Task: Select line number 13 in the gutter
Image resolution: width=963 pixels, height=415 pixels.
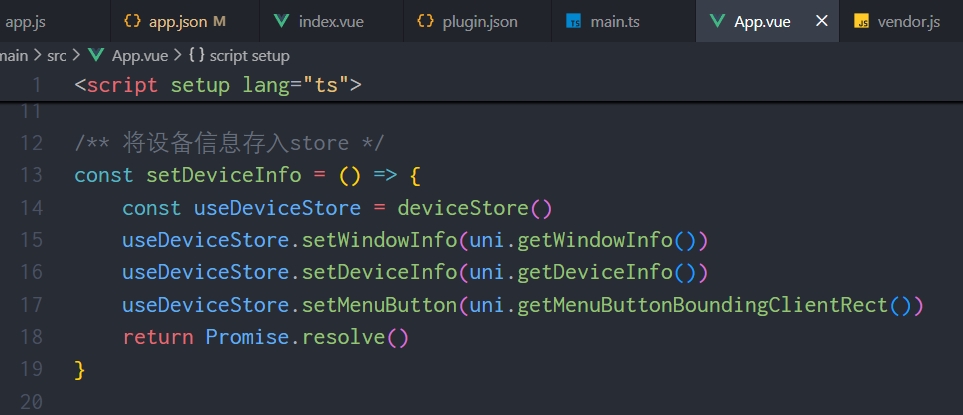Action: coord(31,175)
